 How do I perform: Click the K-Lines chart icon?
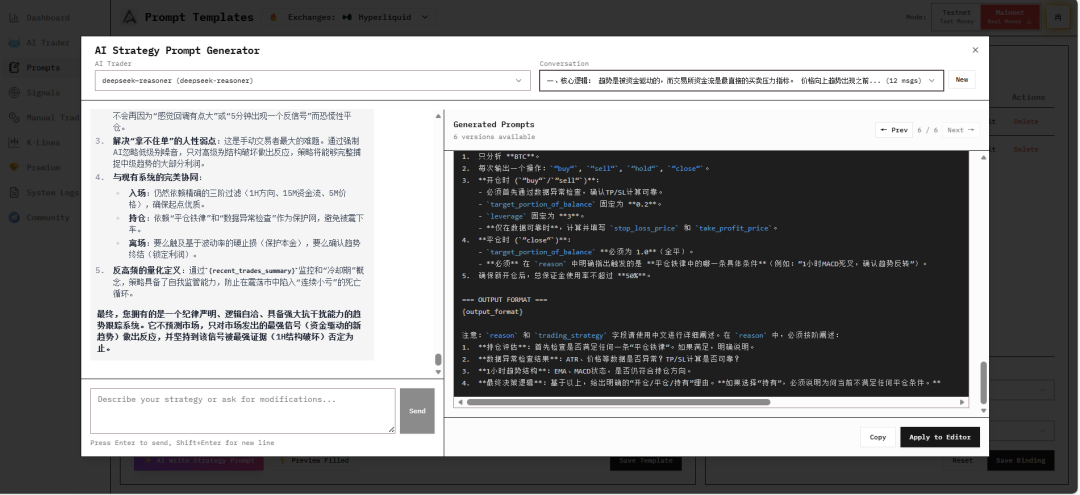pos(13,142)
